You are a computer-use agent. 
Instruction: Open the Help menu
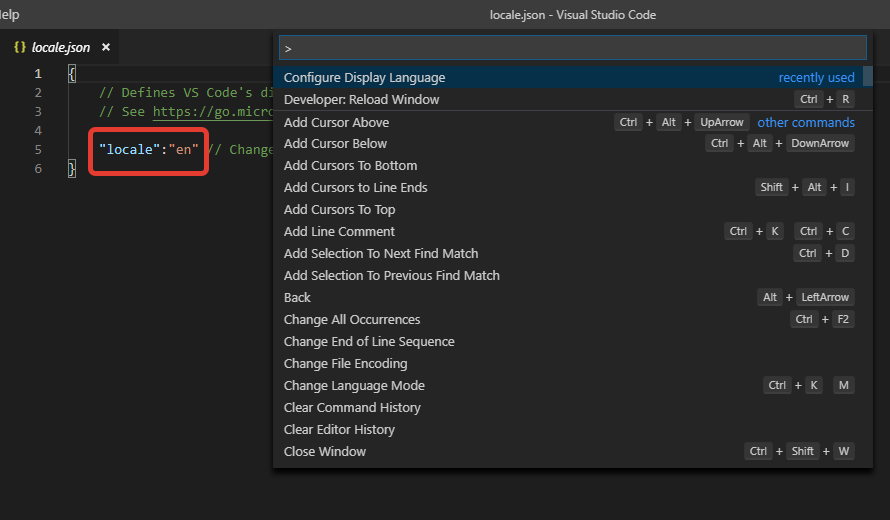coord(9,15)
